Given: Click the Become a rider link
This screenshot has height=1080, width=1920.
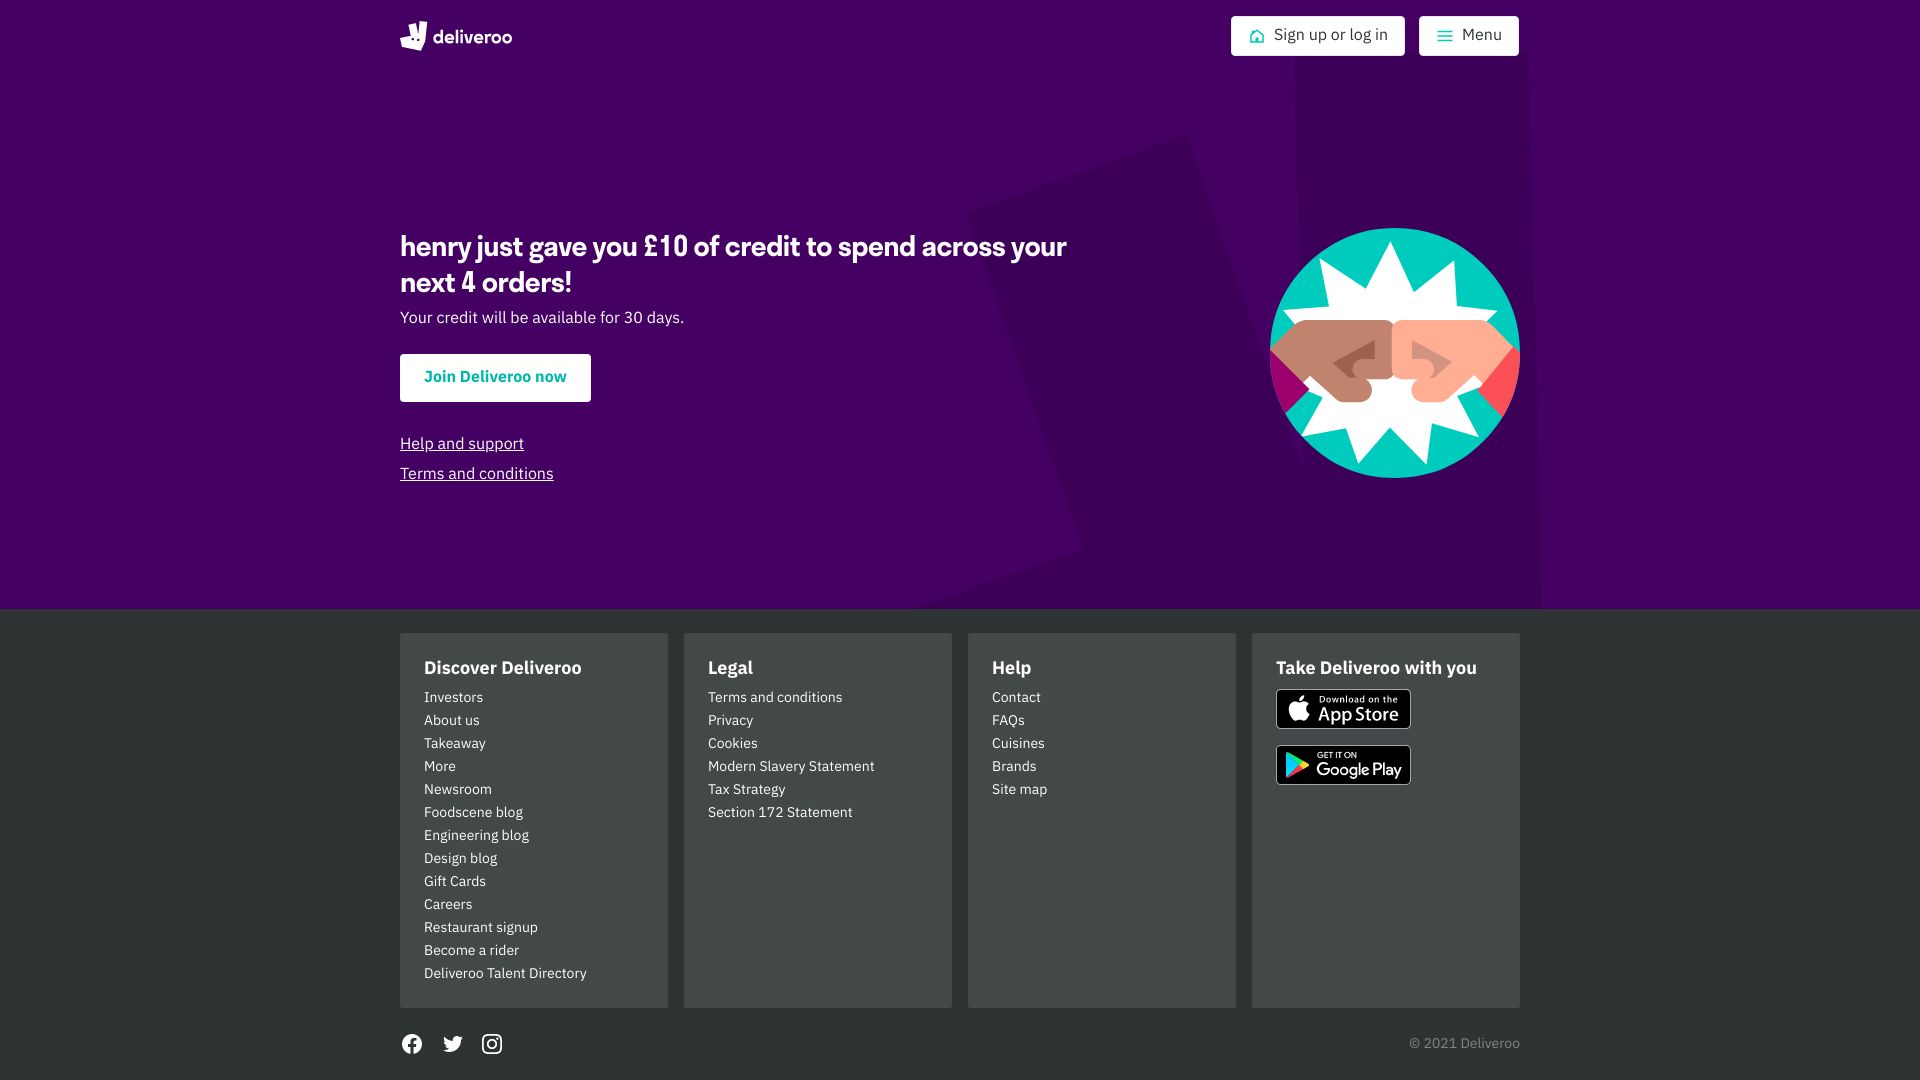Looking at the screenshot, I should (471, 949).
